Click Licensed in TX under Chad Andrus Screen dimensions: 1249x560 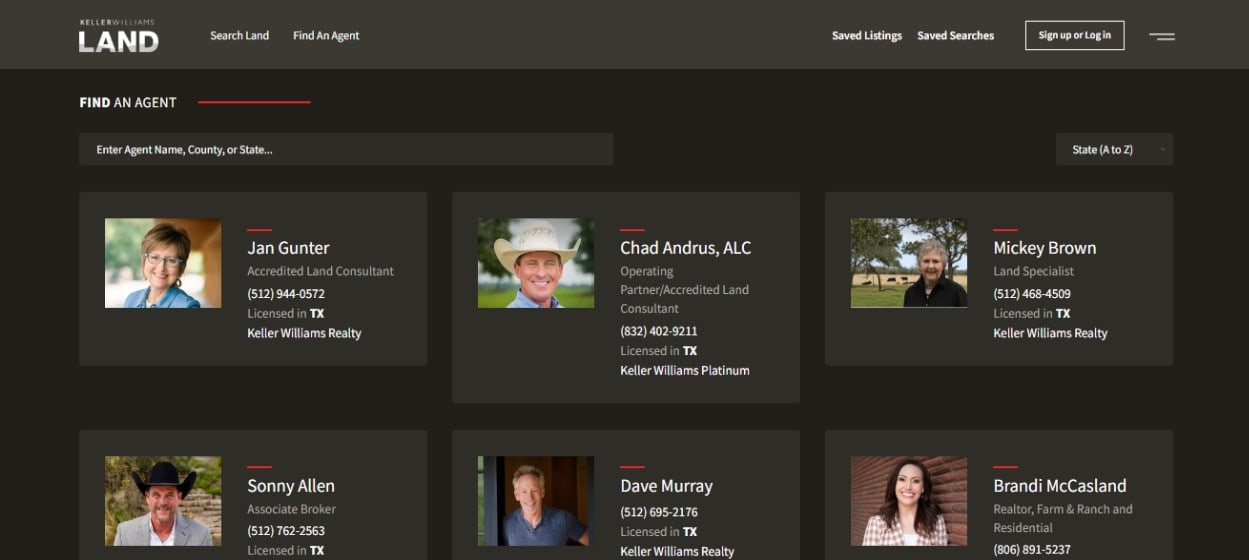(x=659, y=351)
